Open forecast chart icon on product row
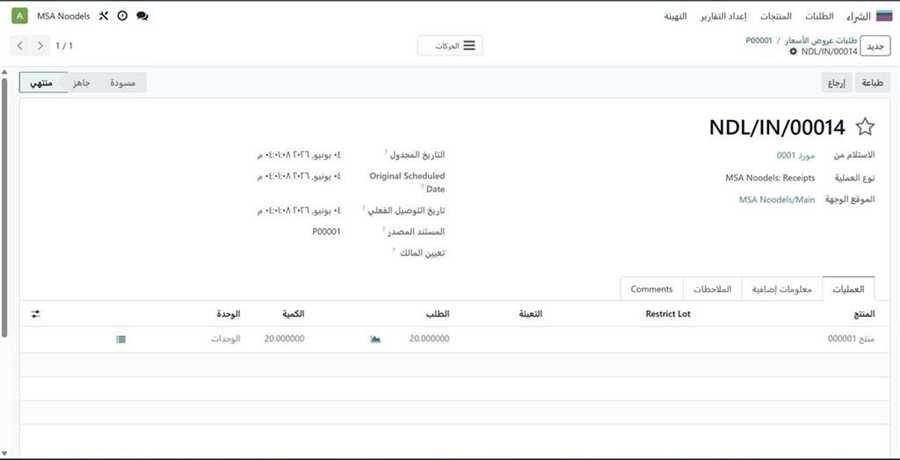 (x=375, y=339)
